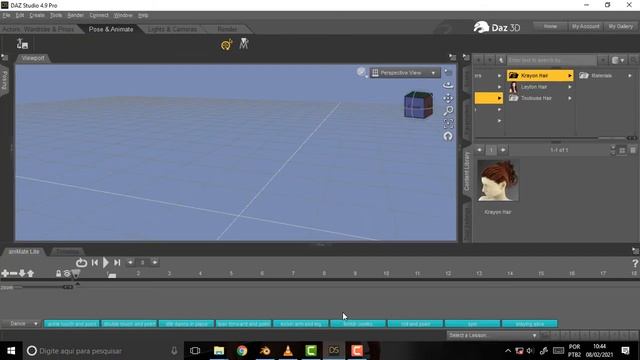
Task: Switch to Pose & Animate tab
Action: coord(111,29)
